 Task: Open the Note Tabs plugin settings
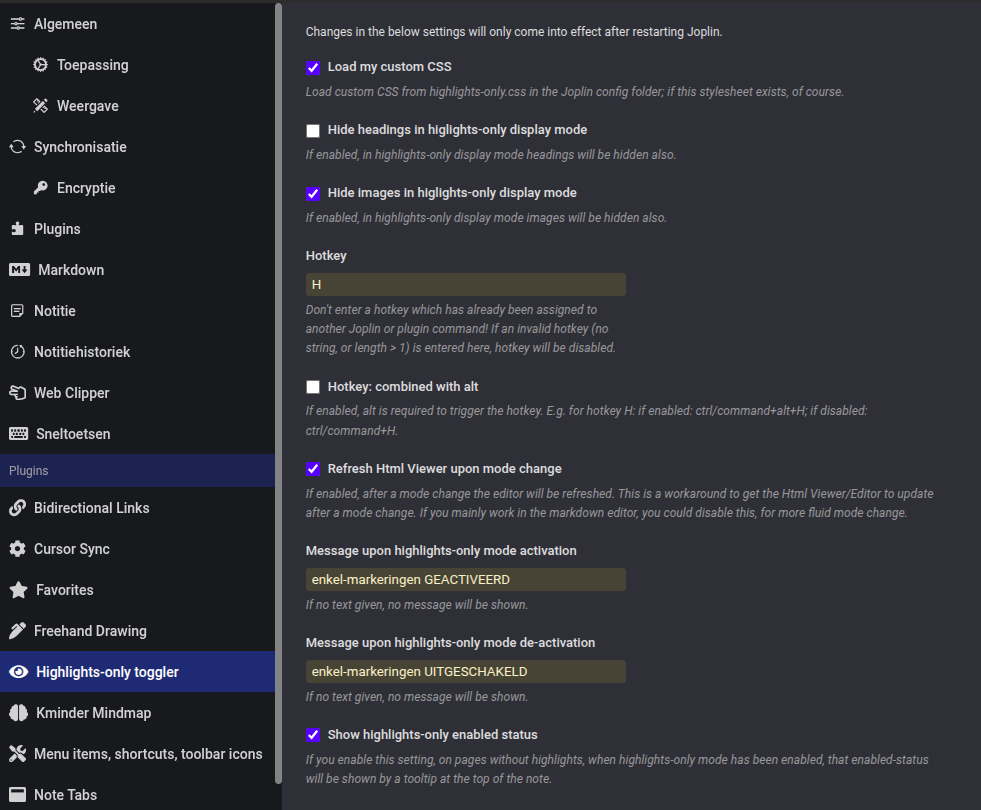pyautogui.click(x=18, y=794)
